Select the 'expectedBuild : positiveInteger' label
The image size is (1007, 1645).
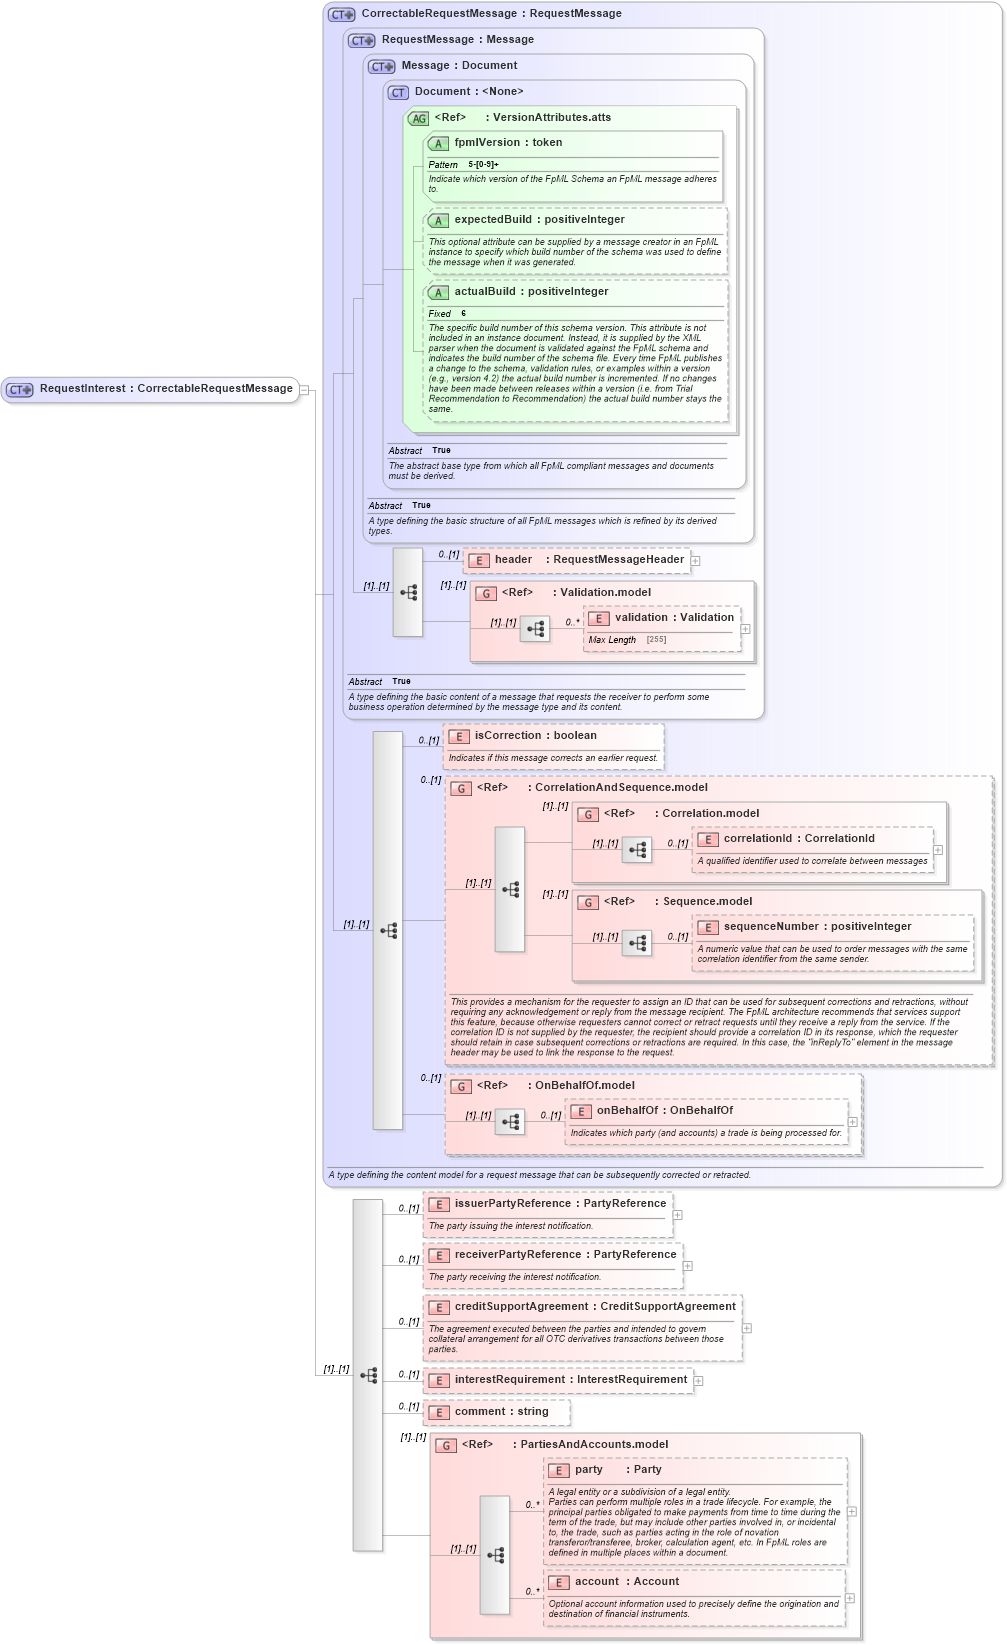click(539, 220)
